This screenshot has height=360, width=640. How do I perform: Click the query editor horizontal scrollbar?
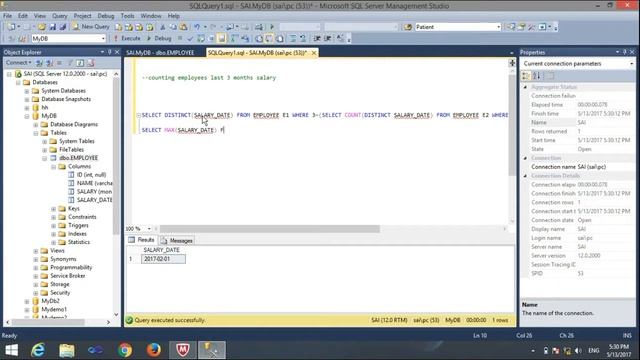tap(270, 229)
